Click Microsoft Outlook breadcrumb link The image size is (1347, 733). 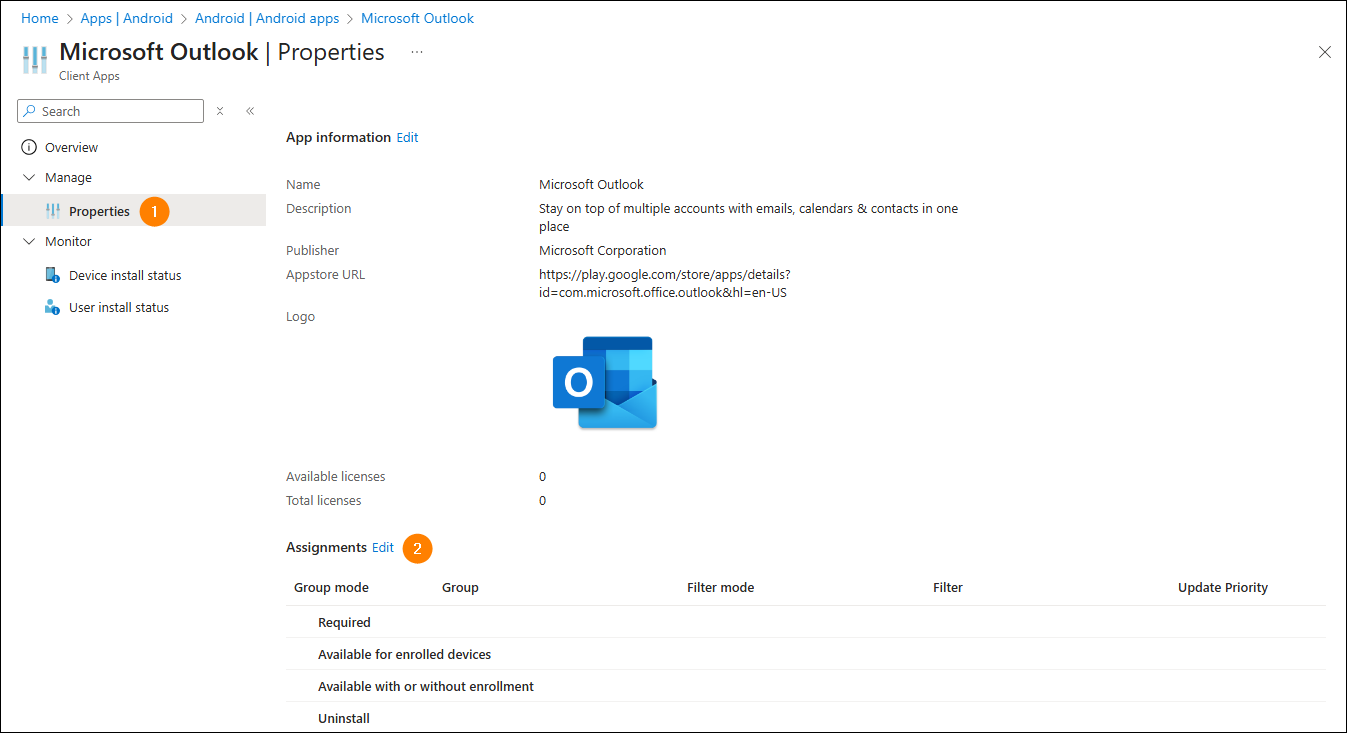pos(417,18)
